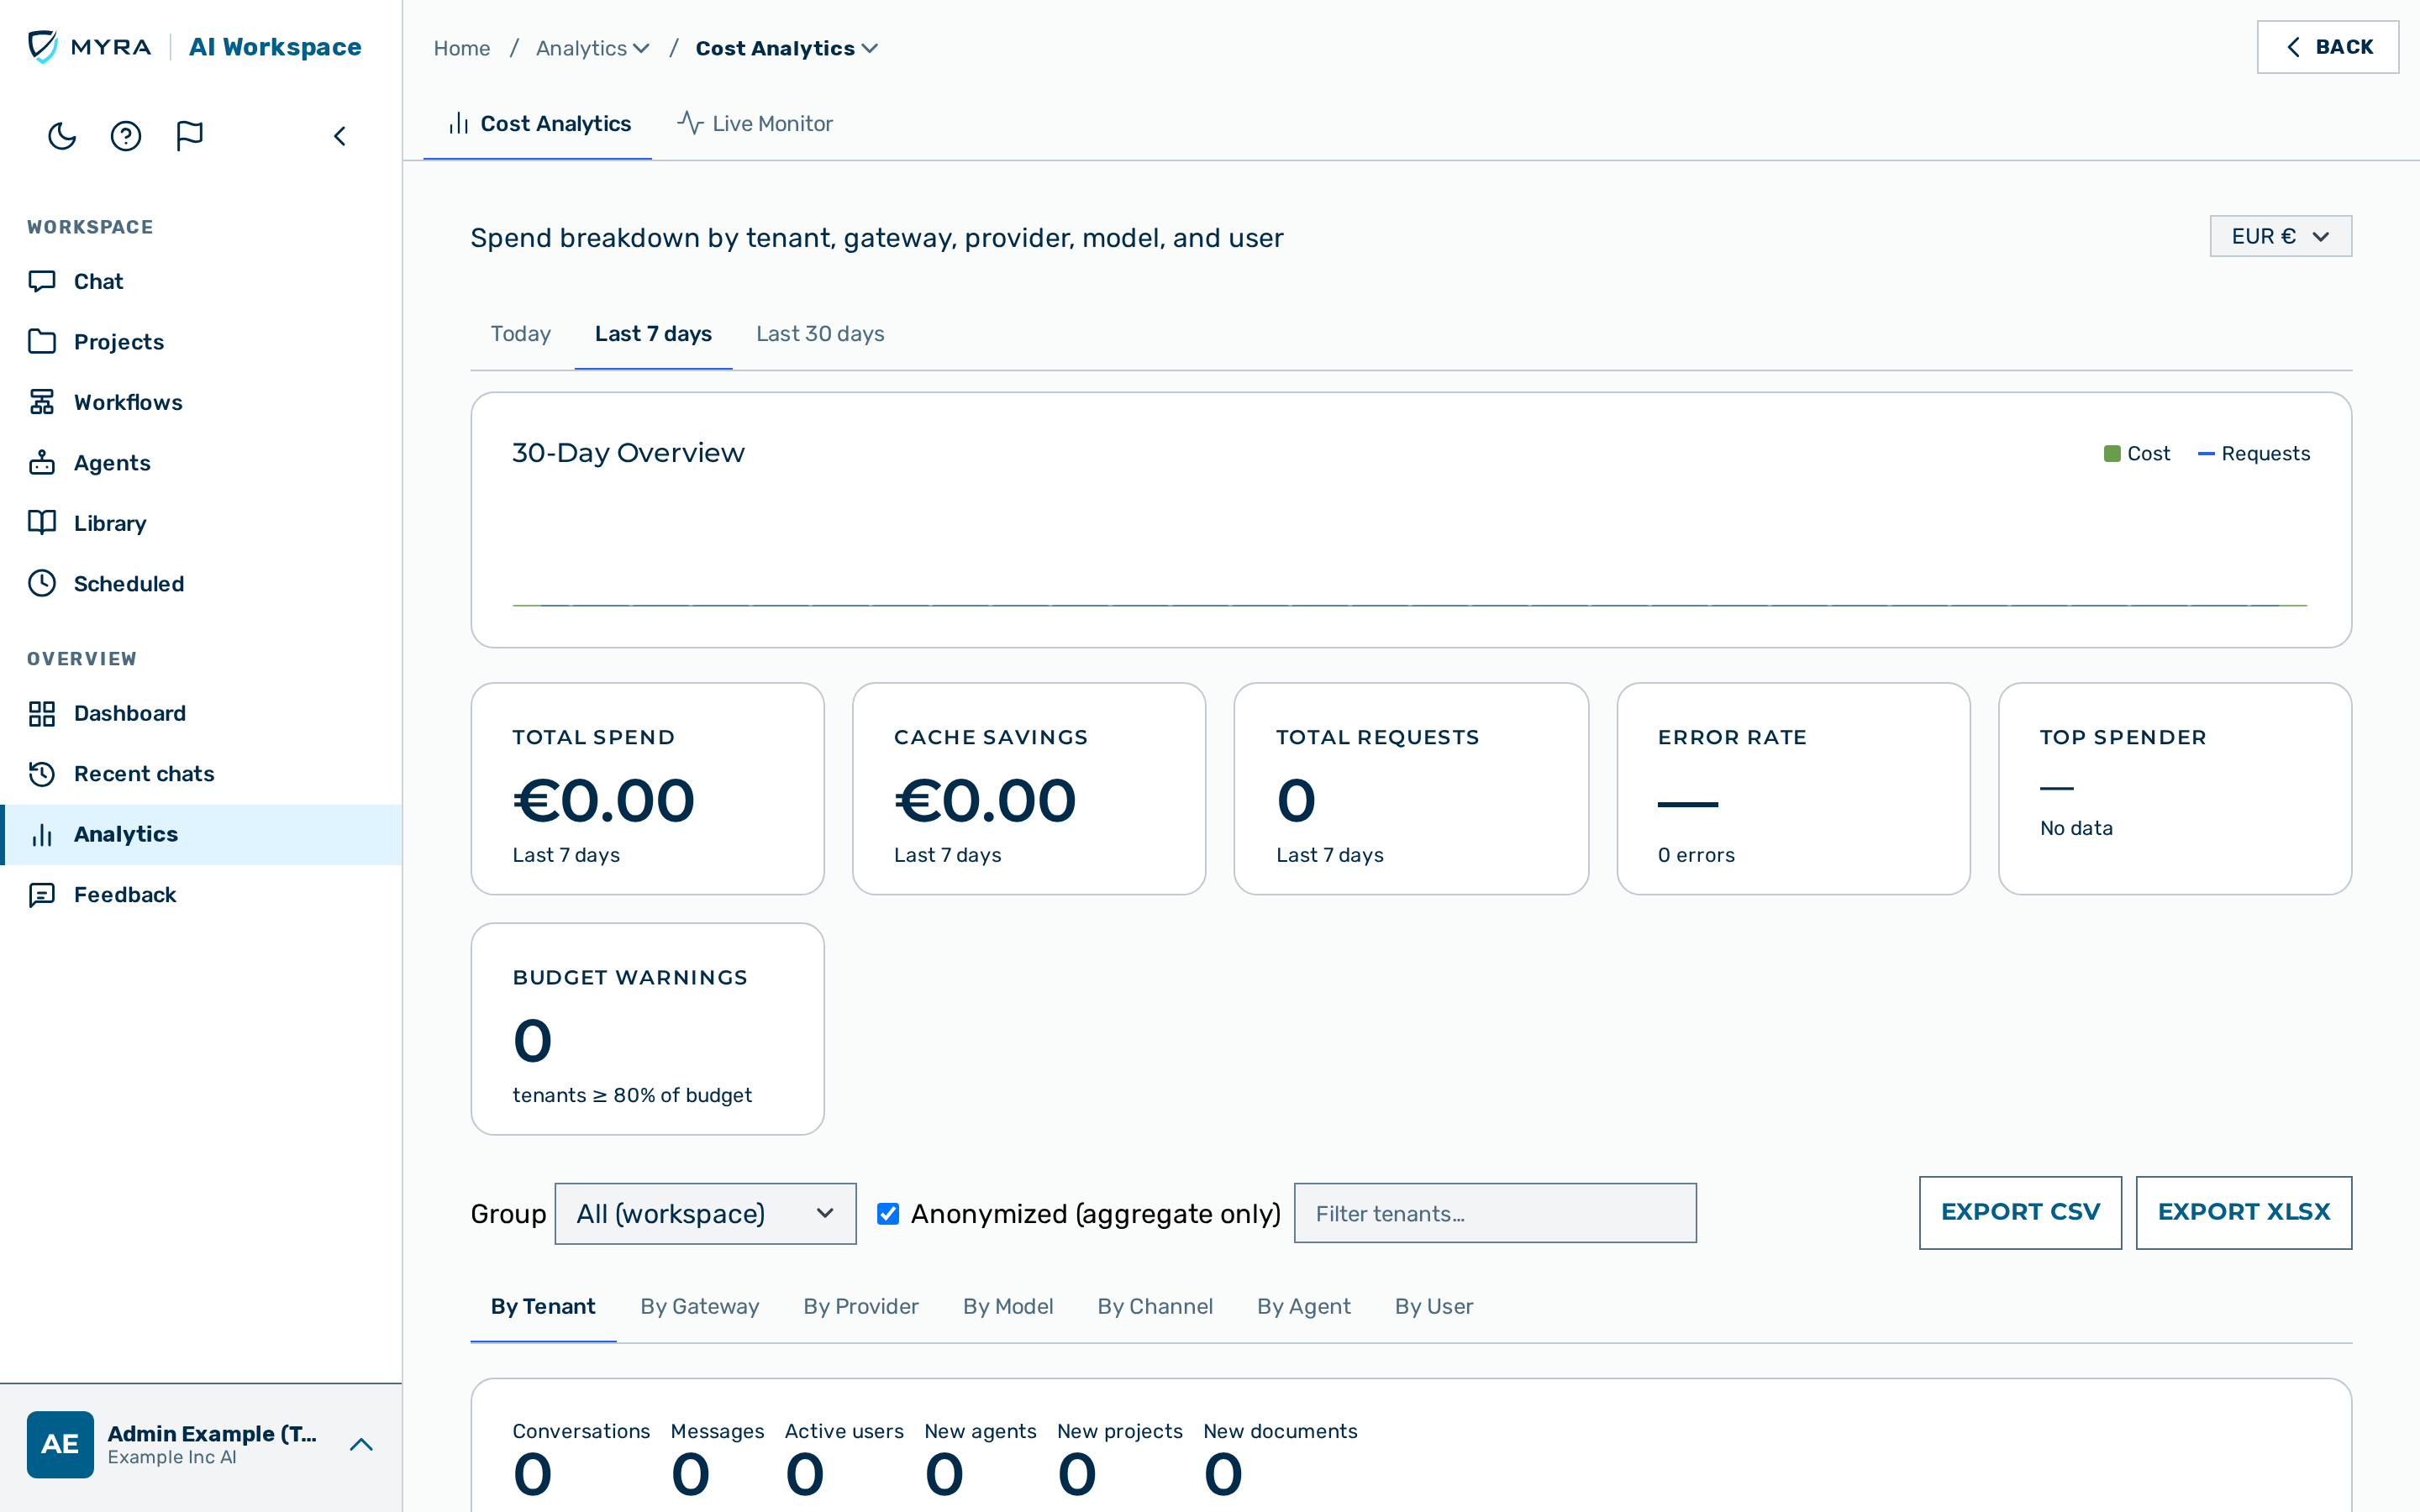The width and height of the screenshot is (2420, 1512).
Task: Open Chat from sidebar
Action: click(201, 281)
